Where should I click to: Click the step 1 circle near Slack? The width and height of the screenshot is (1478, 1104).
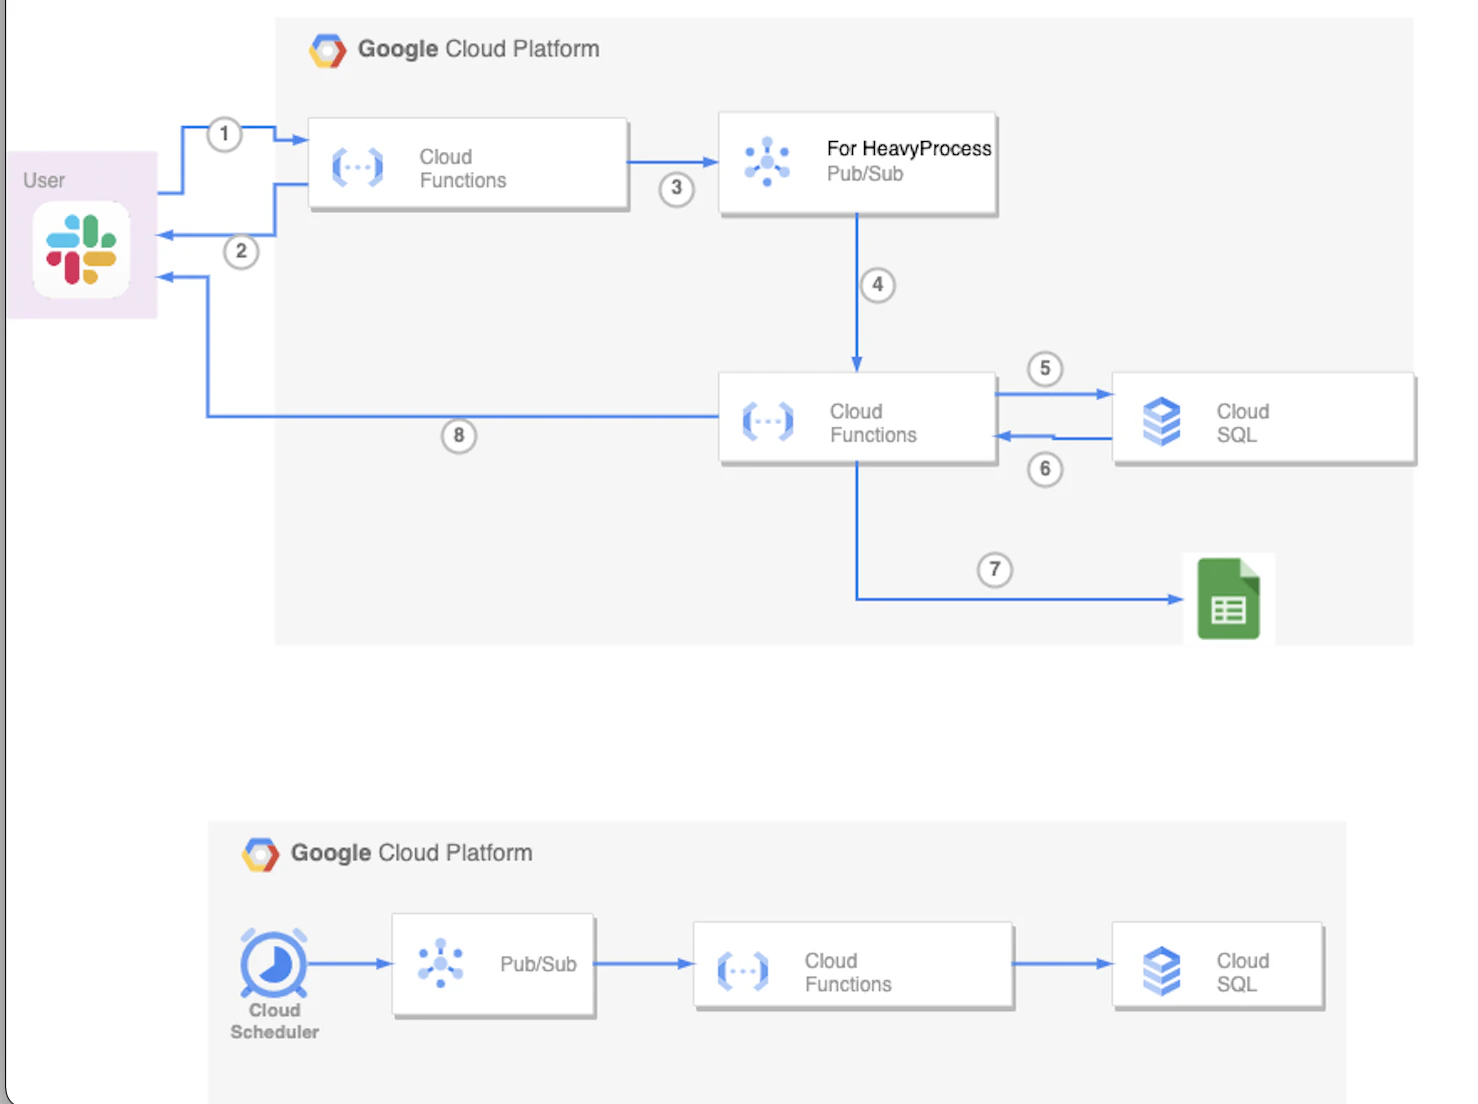coord(224,134)
